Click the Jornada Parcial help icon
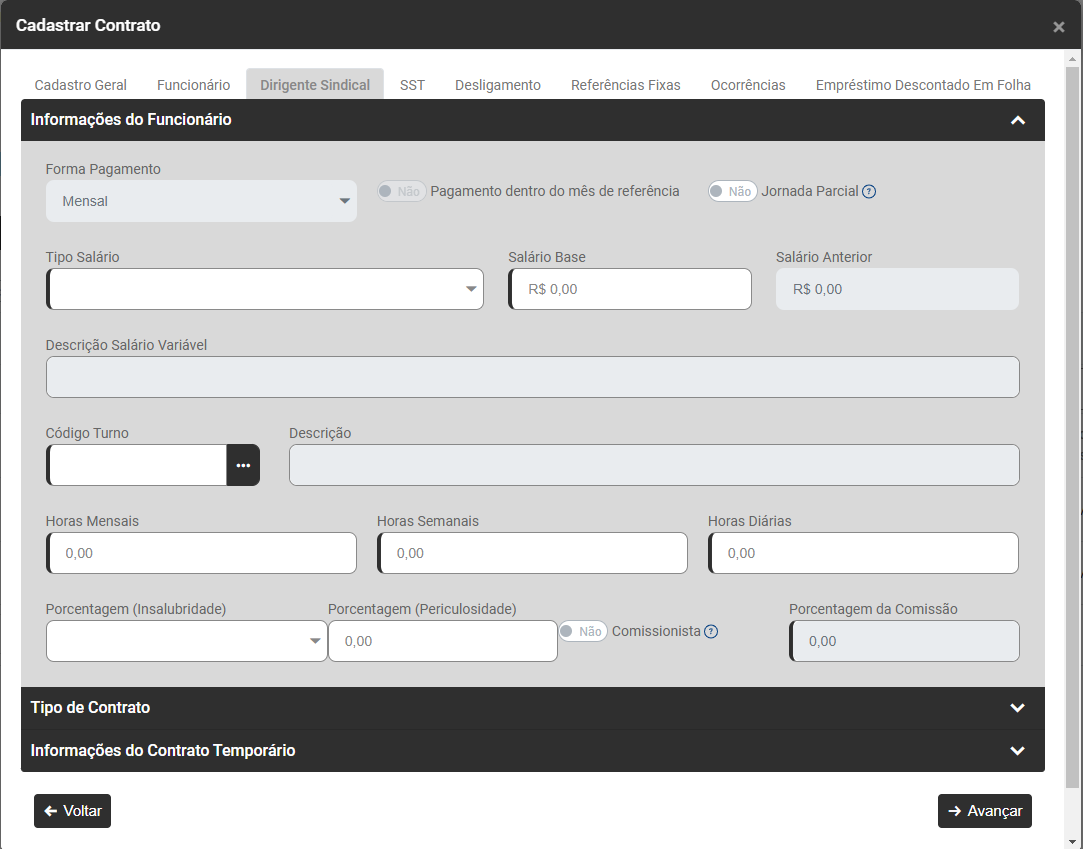The width and height of the screenshot is (1083, 849). coord(869,192)
